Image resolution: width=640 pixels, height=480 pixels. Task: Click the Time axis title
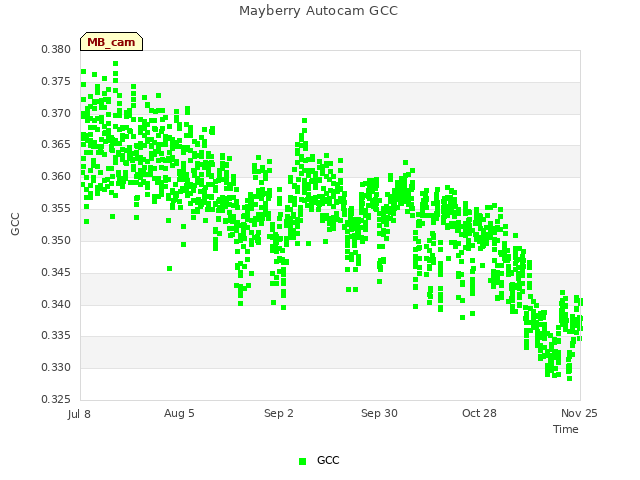(566, 429)
